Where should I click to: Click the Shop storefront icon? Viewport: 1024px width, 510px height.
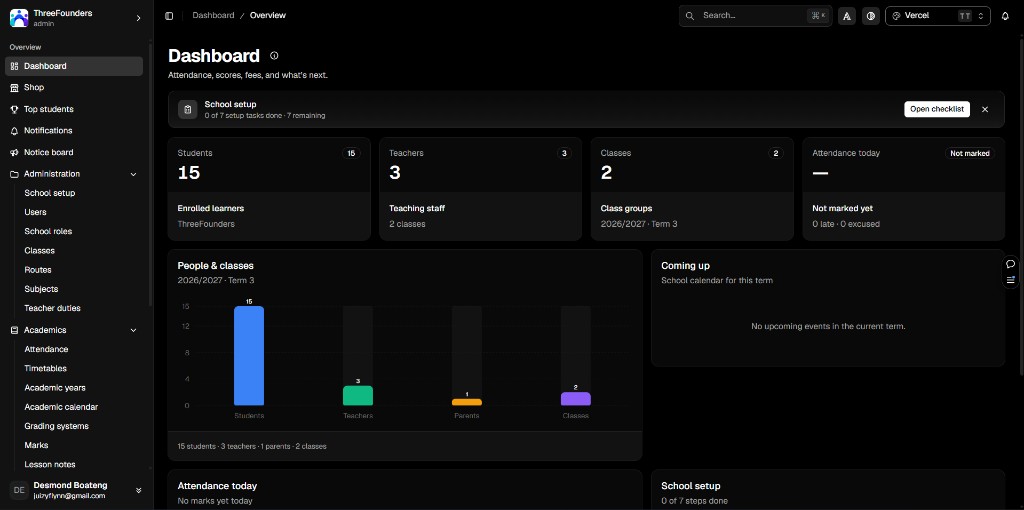tap(14, 88)
